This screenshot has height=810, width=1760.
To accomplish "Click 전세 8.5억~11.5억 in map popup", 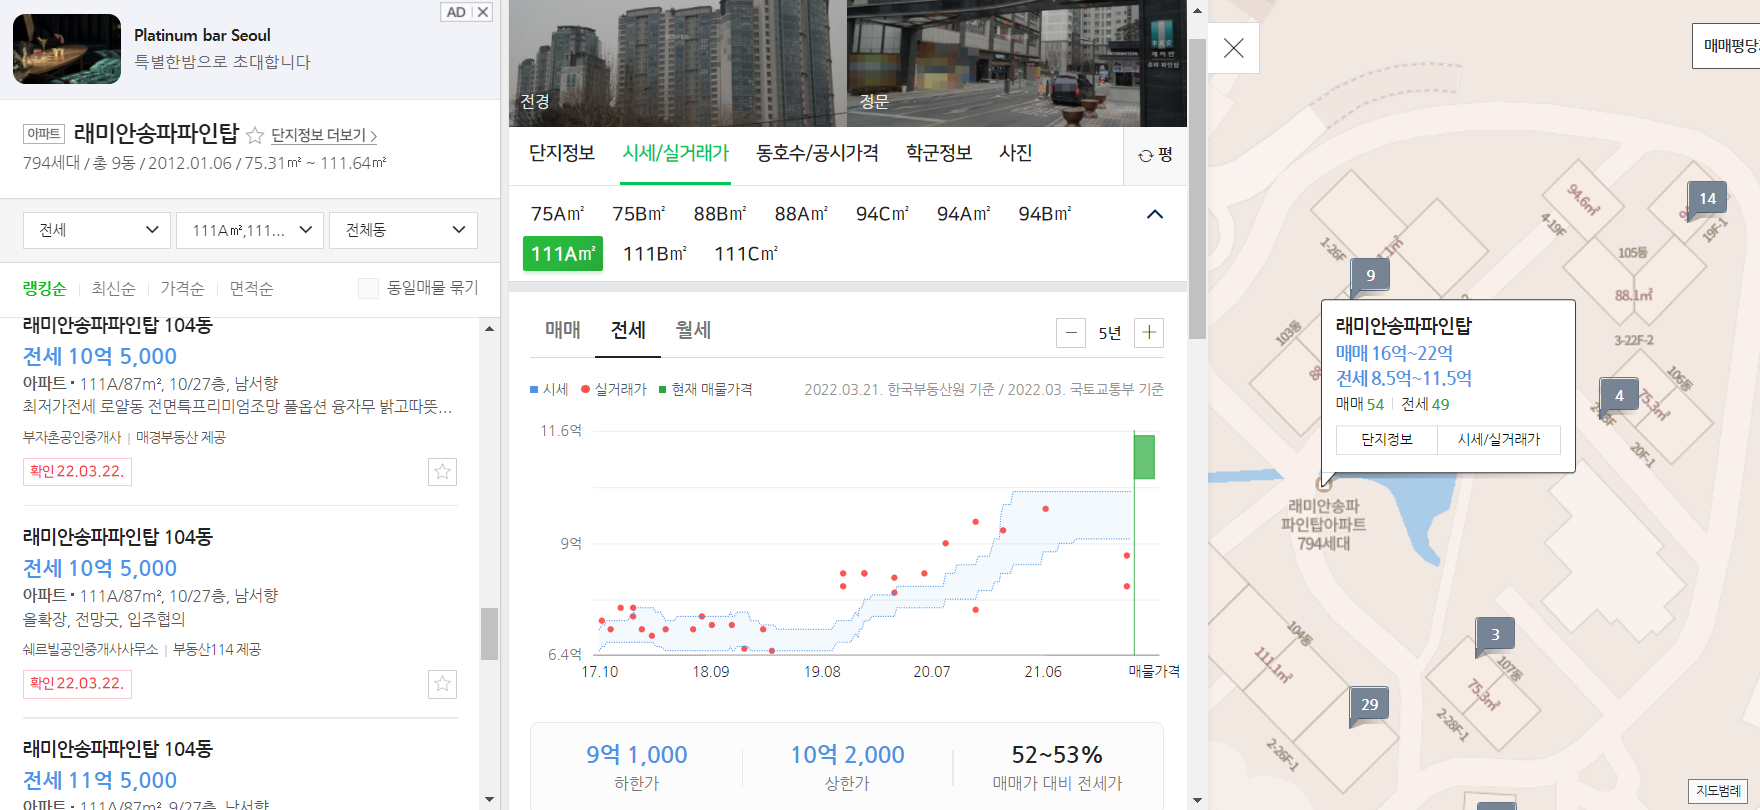I will pos(1404,378).
